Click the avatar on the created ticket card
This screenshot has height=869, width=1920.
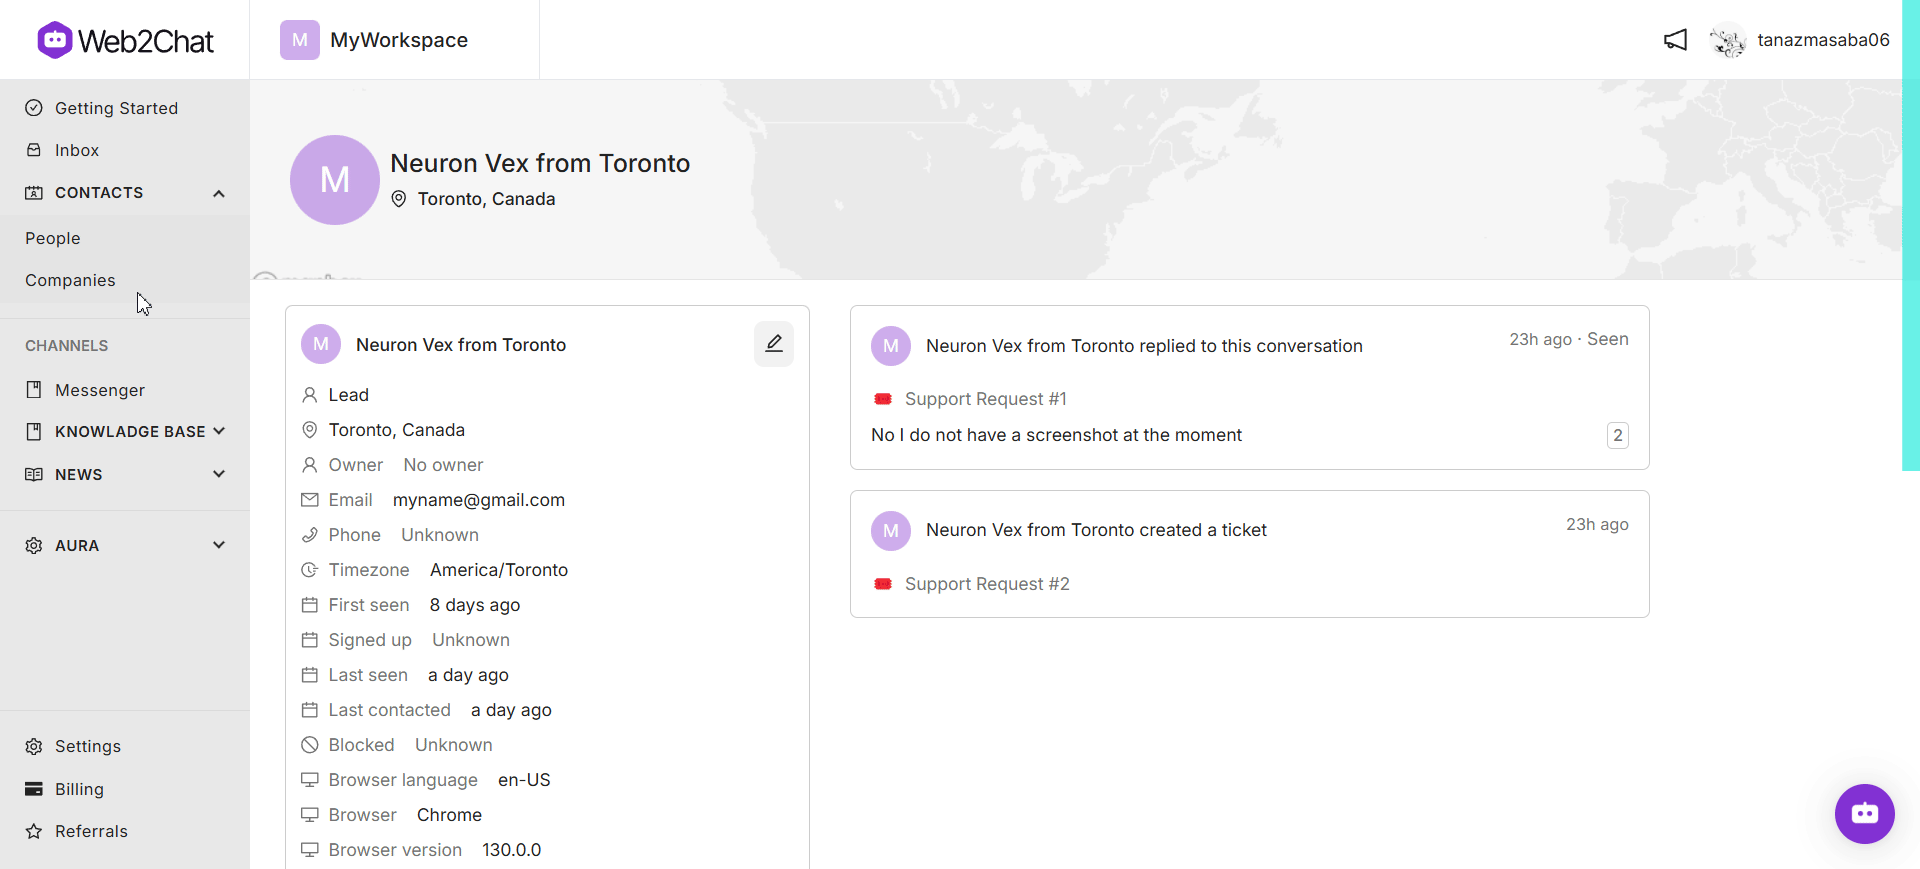coord(891,531)
